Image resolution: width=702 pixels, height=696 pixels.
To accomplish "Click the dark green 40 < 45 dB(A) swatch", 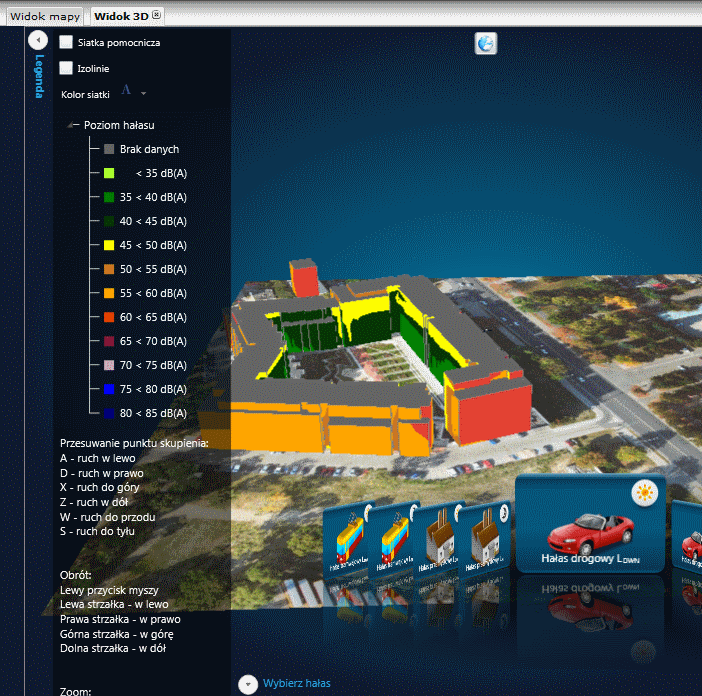I will tap(109, 221).
